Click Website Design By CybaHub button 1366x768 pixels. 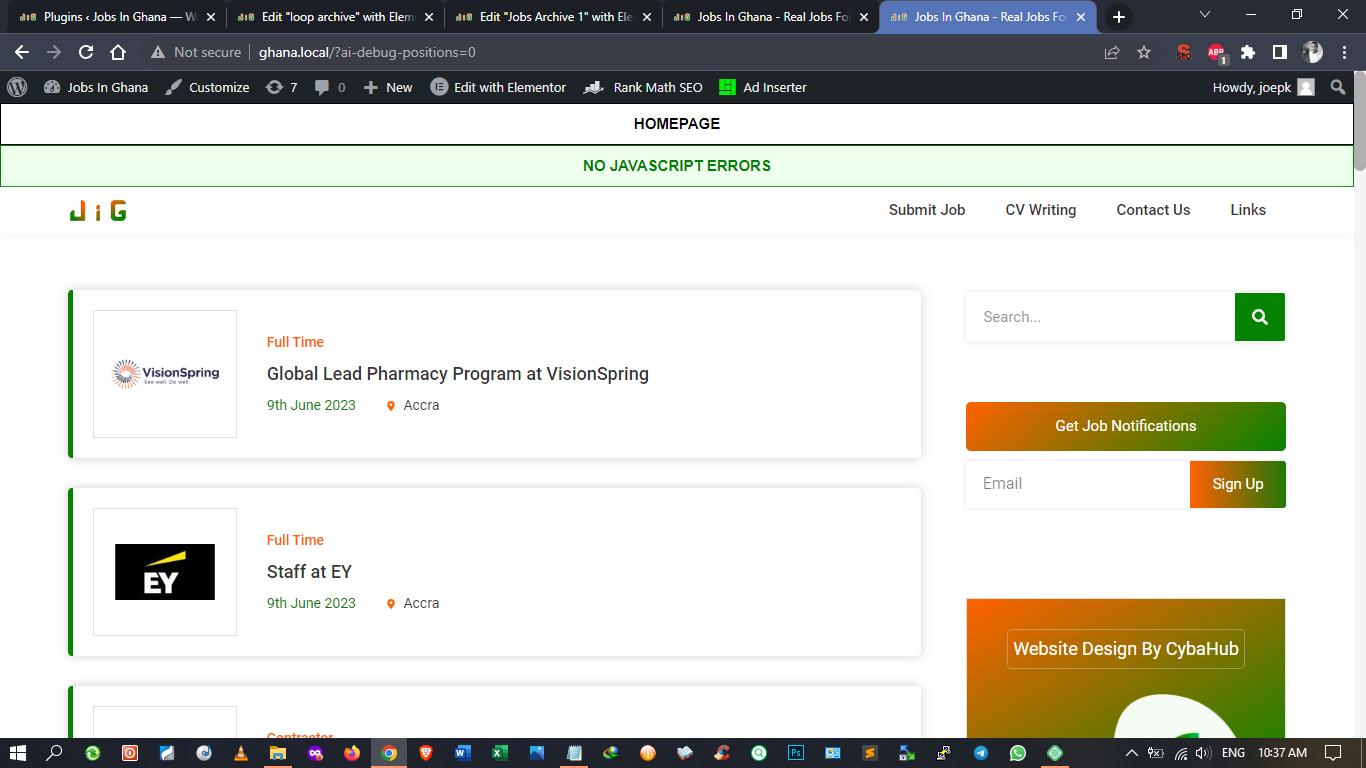point(1126,649)
